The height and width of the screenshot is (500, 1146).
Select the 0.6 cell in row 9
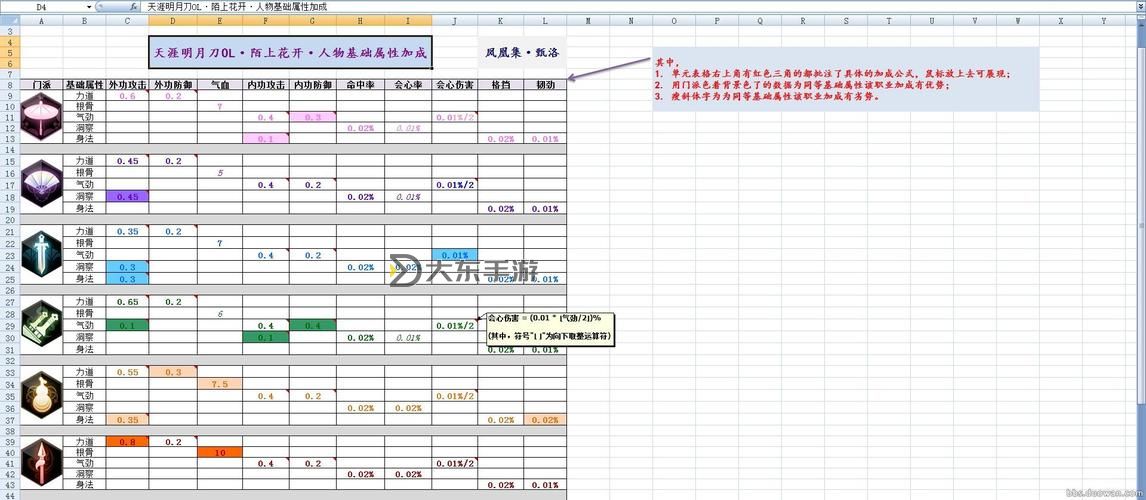(x=127, y=96)
